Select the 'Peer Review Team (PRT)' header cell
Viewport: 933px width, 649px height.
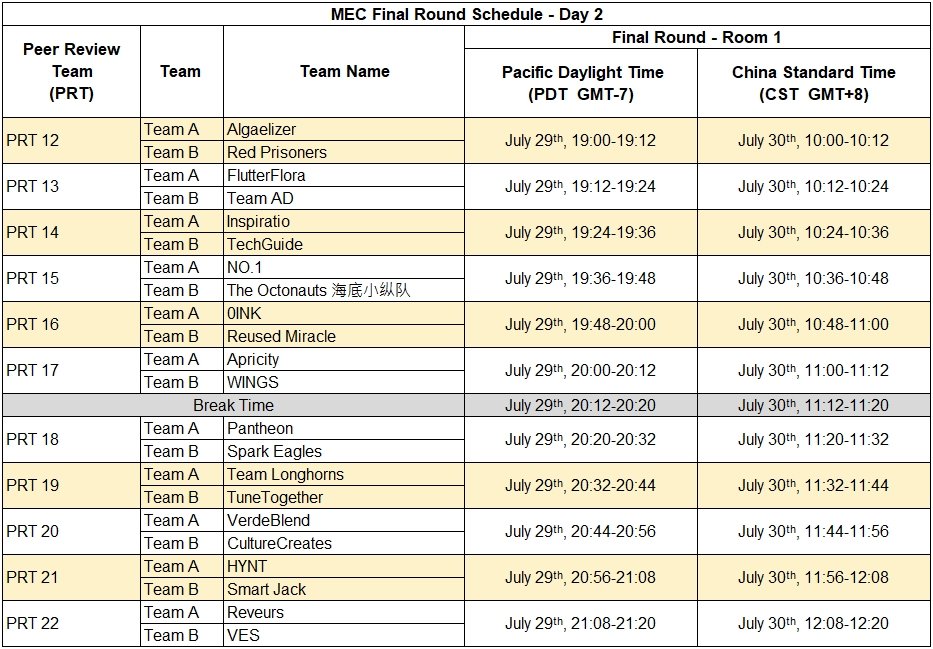click(x=71, y=71)
